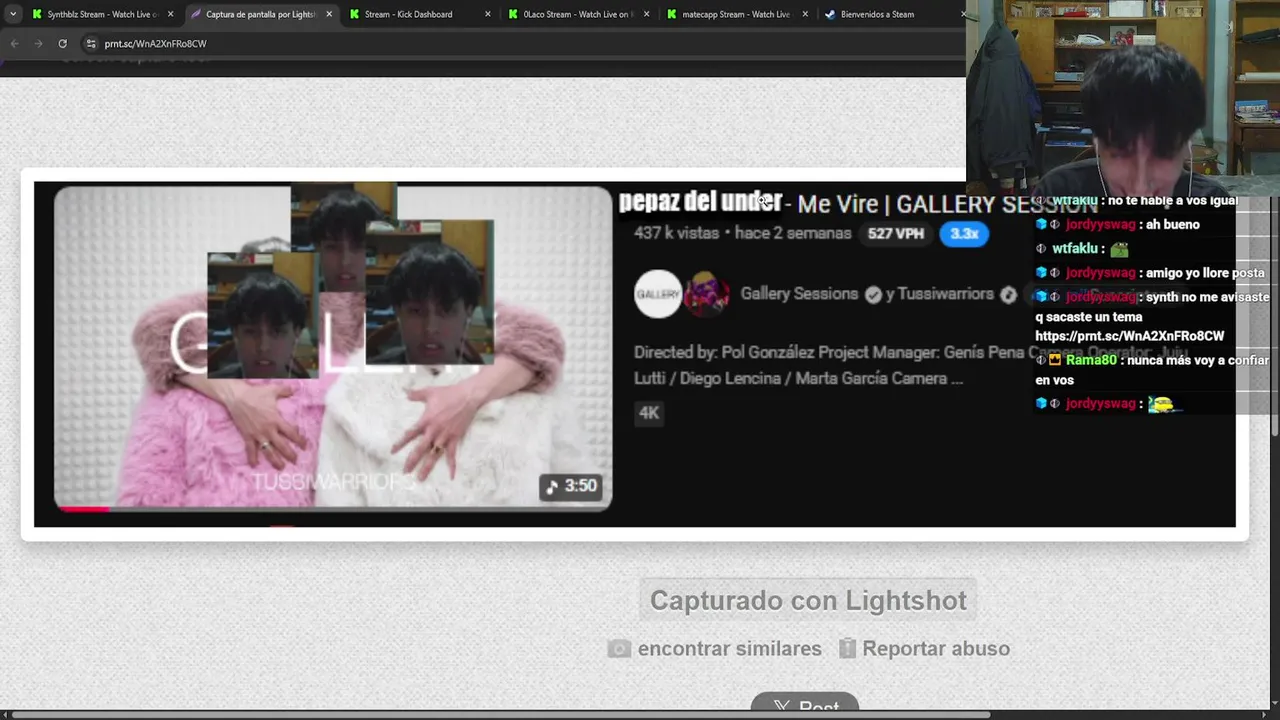The width and height of the screenshot is (1280, 720).
Task: Reload the current page
Action: pos(62,44)
